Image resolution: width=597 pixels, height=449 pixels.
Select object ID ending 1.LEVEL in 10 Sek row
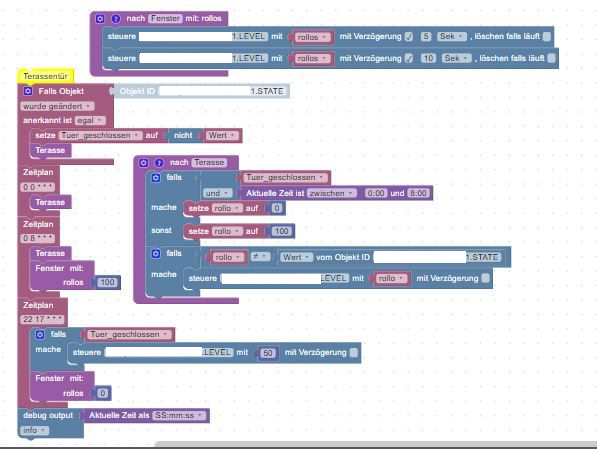coord(204,58)
